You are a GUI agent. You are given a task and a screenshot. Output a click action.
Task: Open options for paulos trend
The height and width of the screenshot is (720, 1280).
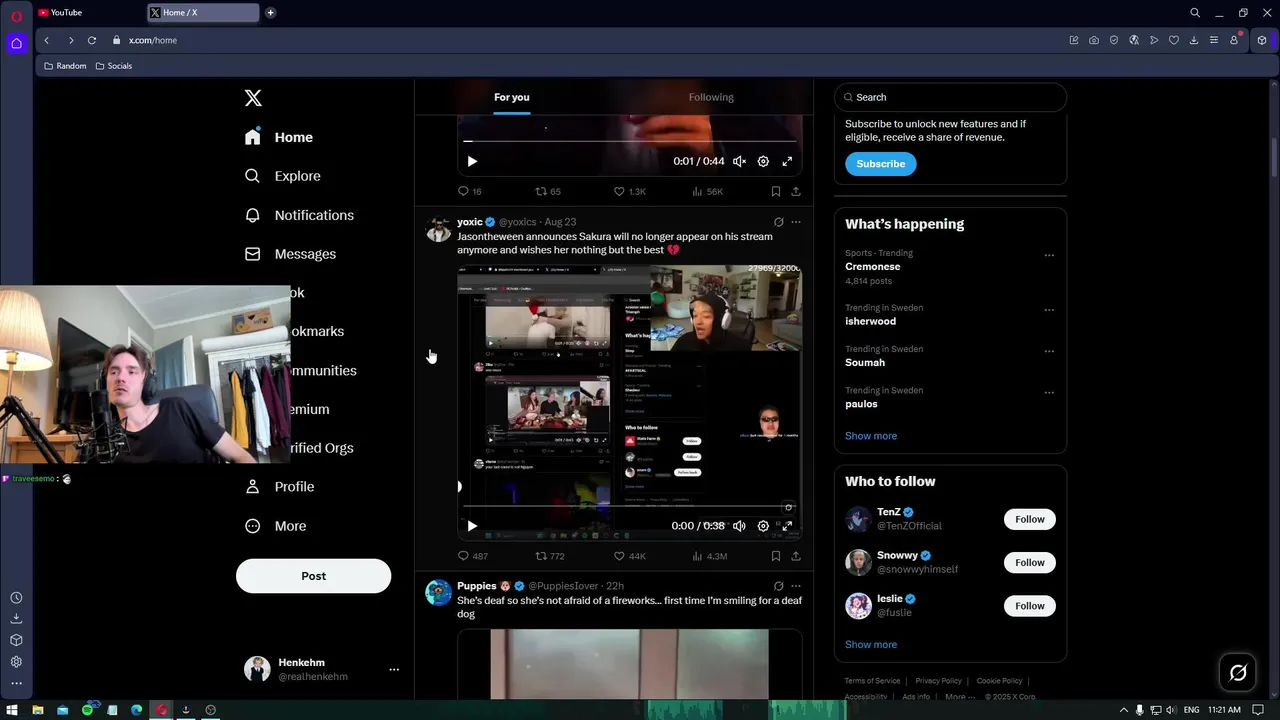click(1049, 392)
